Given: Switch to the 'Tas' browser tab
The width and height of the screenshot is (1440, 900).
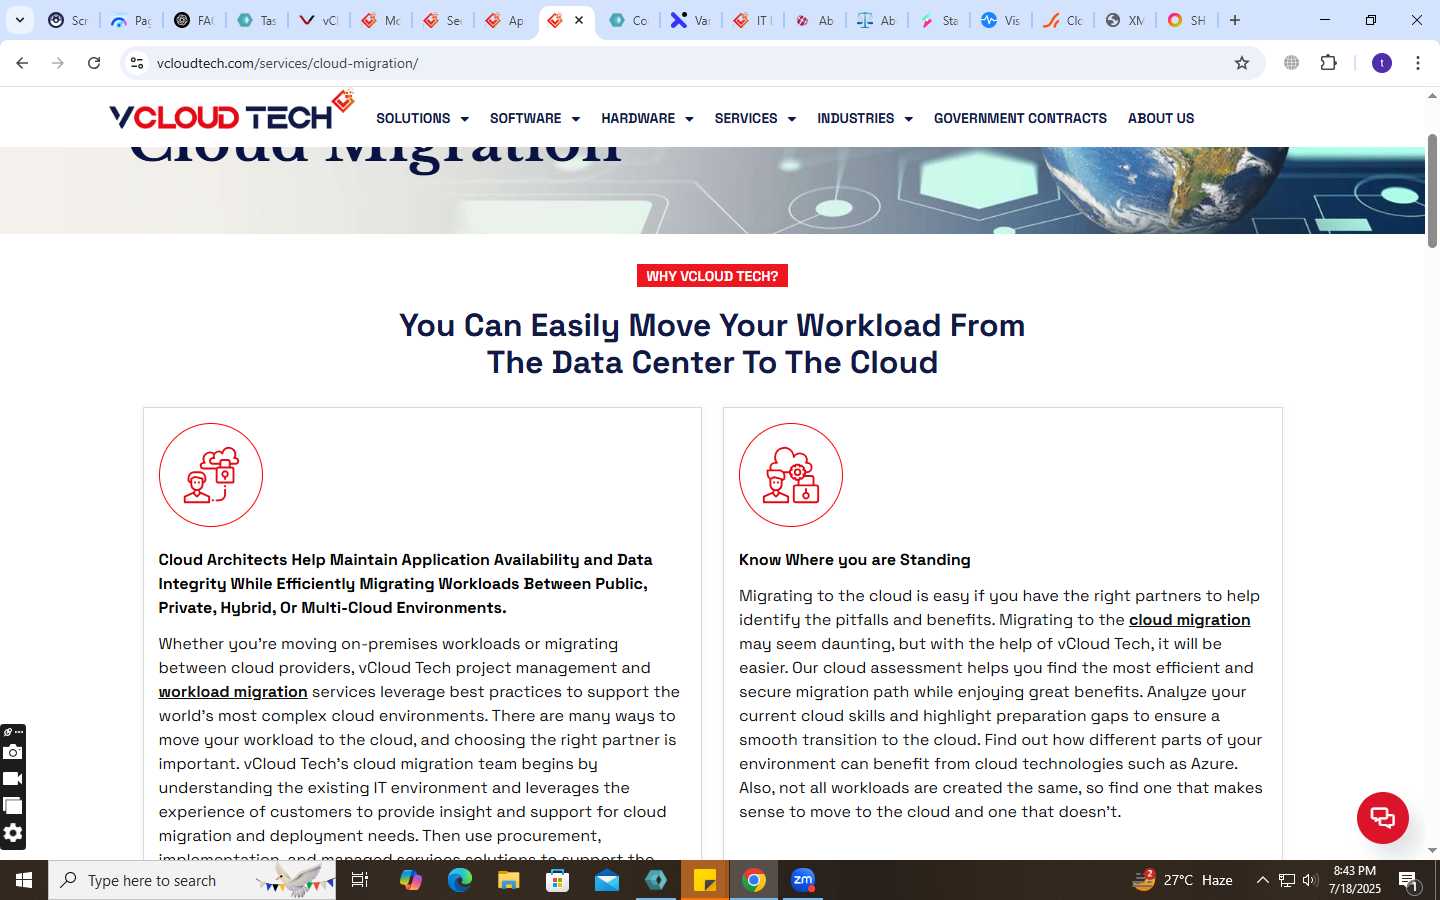Looking at the screenshot, I should pyautogui.click(x=257, y=20).
